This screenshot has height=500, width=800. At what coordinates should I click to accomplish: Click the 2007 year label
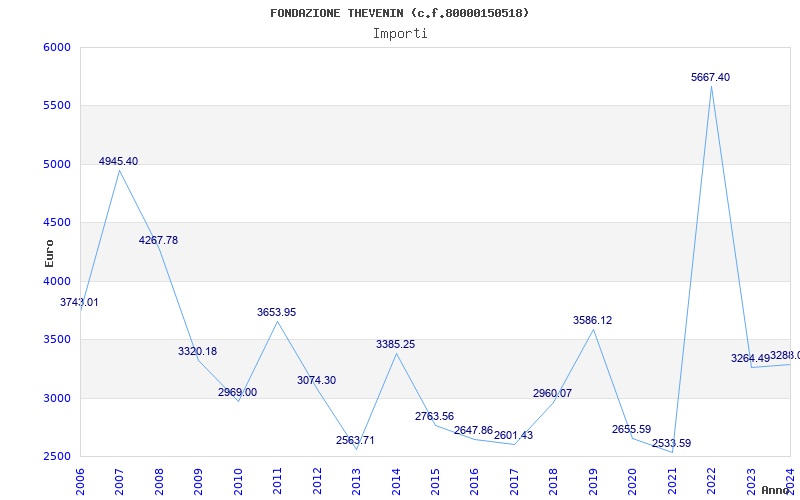(x=119, y=481)
